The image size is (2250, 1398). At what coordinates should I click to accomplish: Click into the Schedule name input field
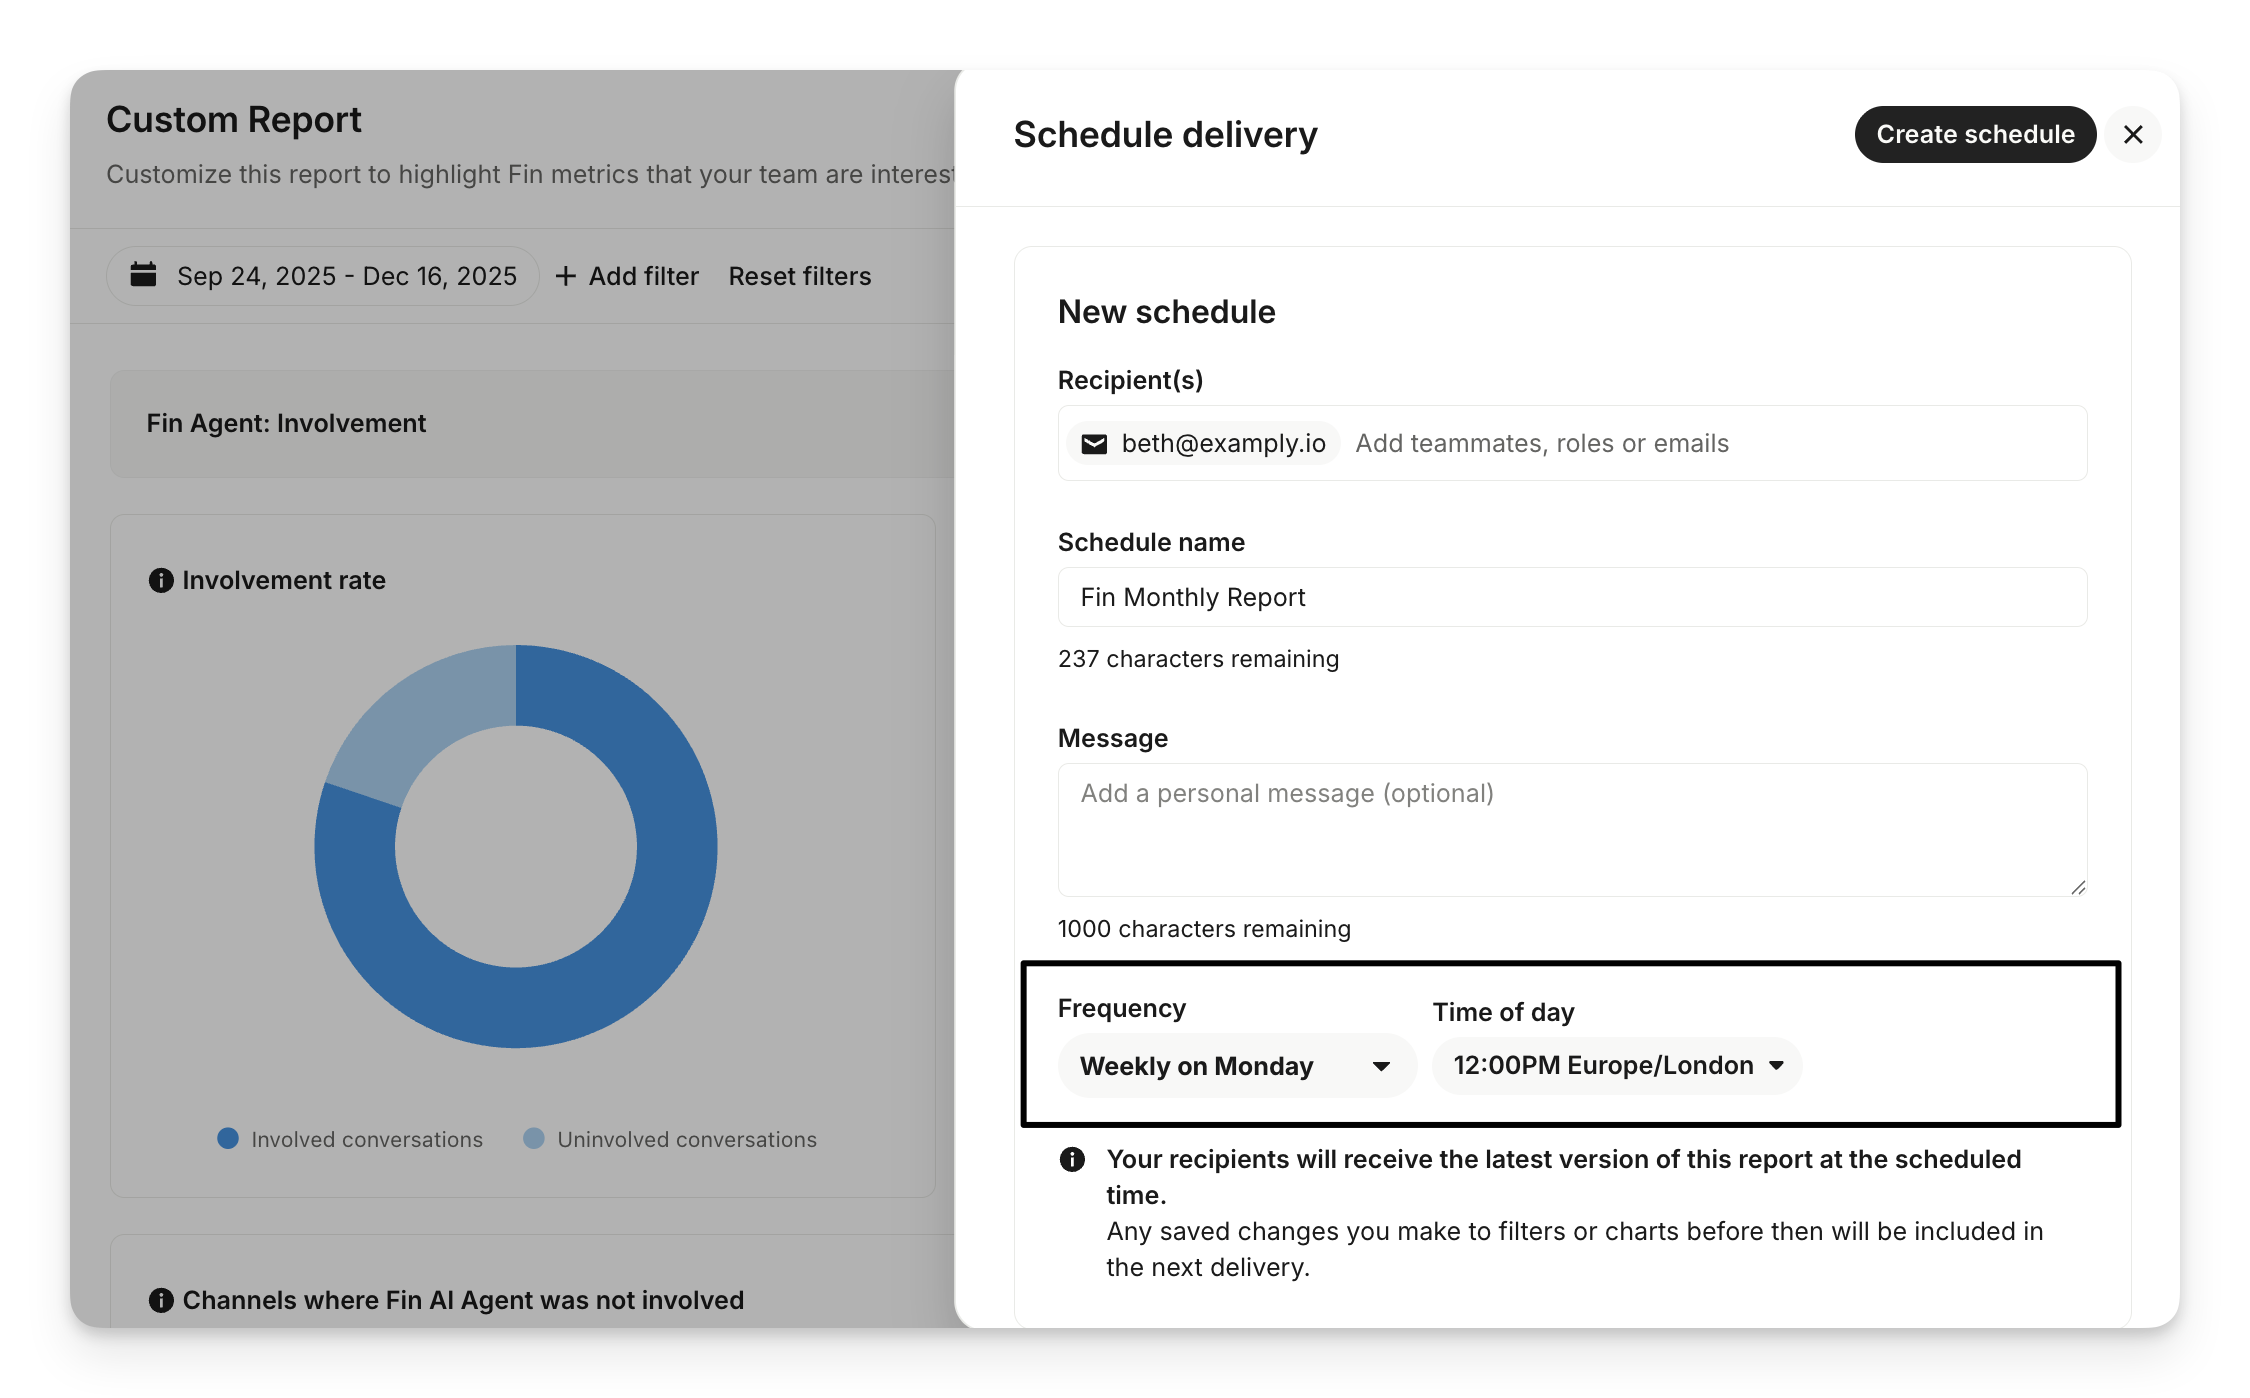1572,598
